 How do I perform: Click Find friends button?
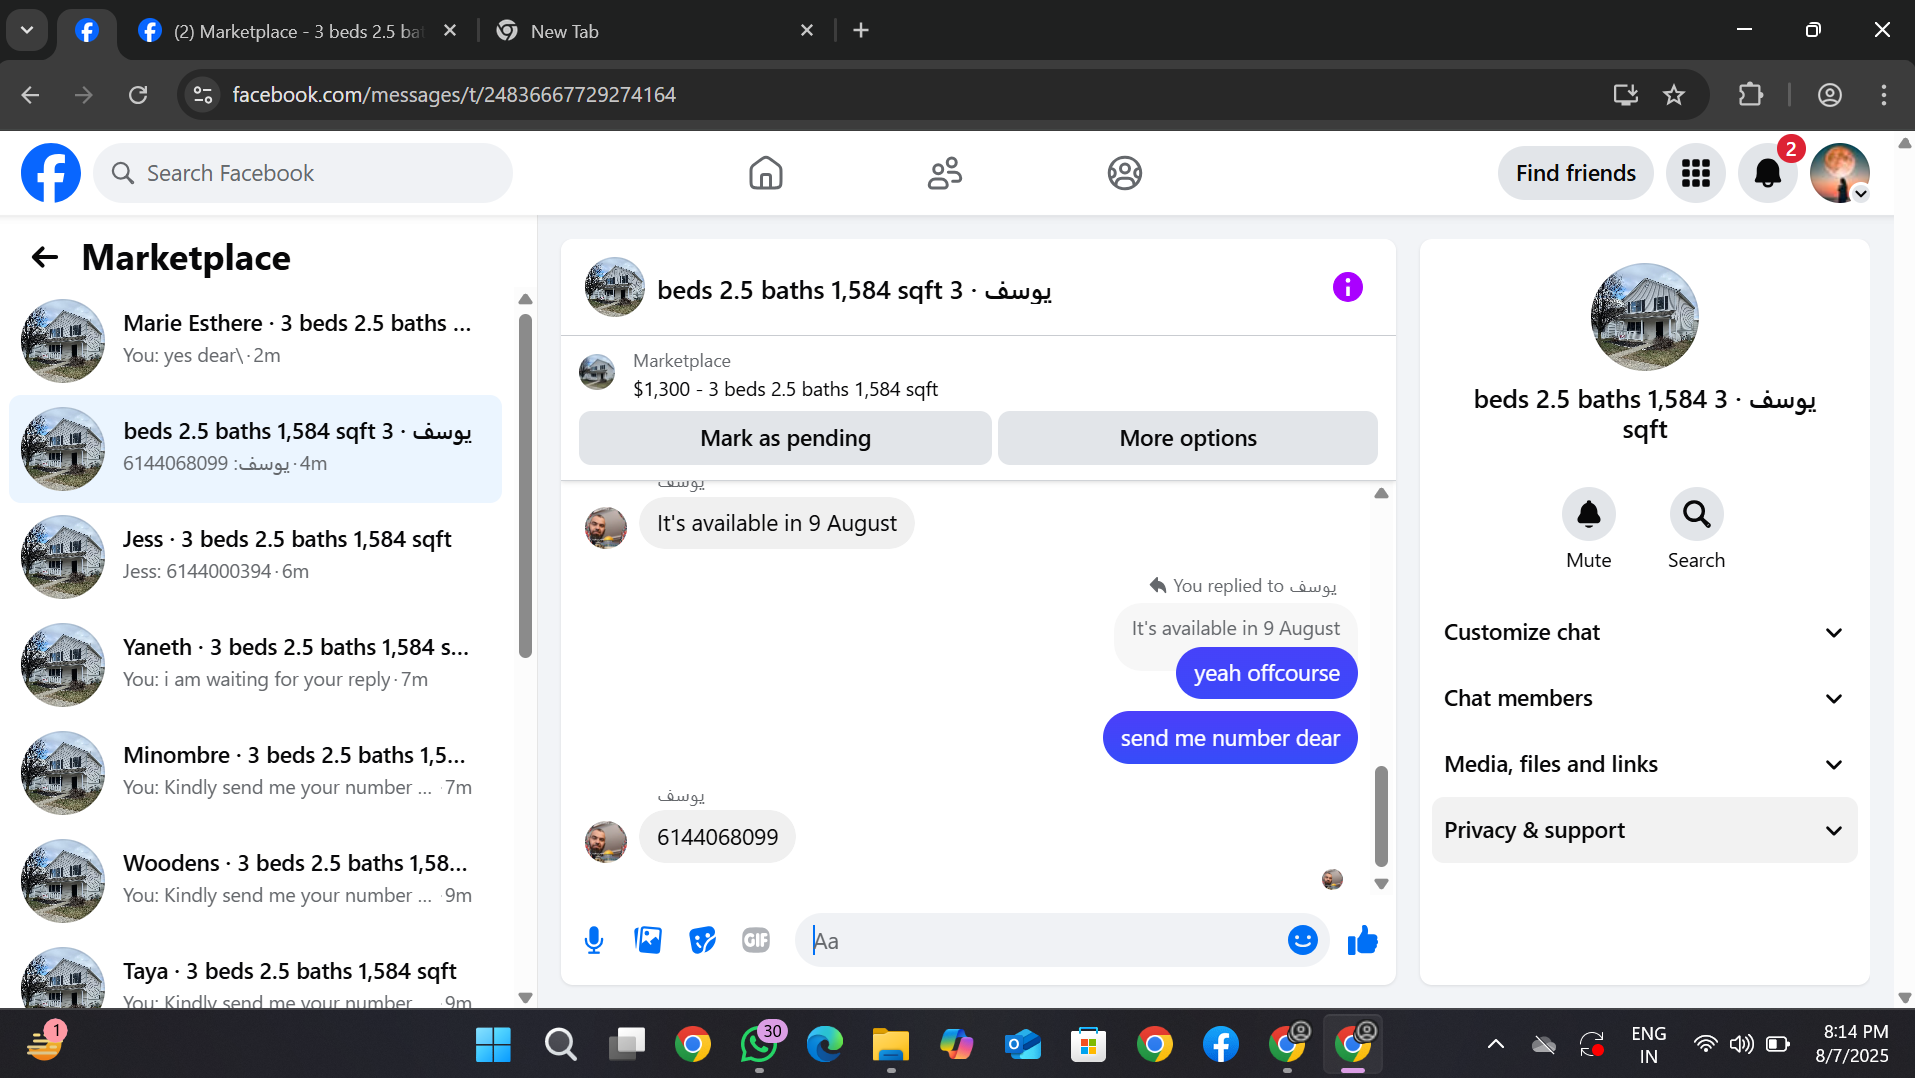point(1576,173)
